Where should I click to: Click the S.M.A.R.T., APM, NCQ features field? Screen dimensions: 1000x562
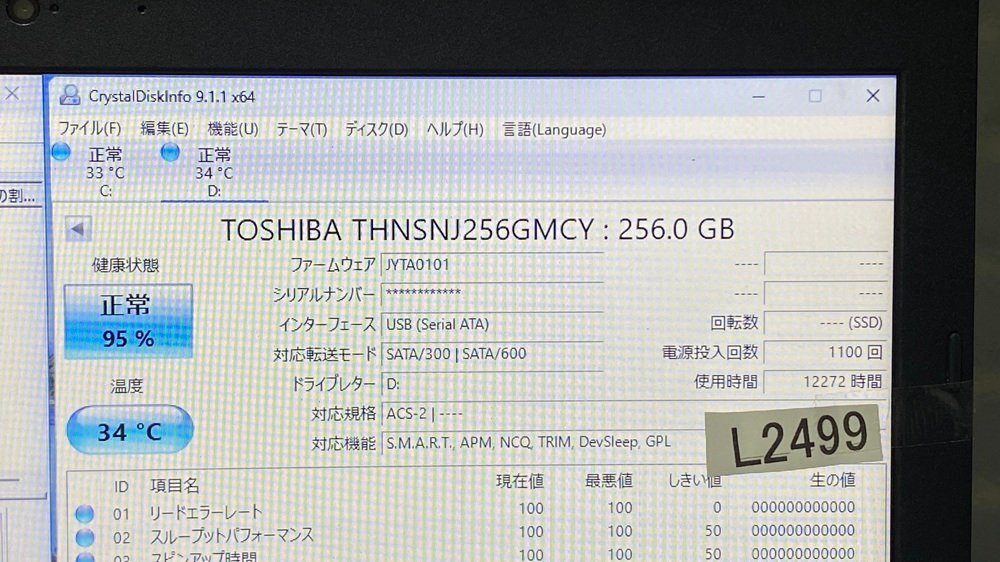click(x=543, y=442)
